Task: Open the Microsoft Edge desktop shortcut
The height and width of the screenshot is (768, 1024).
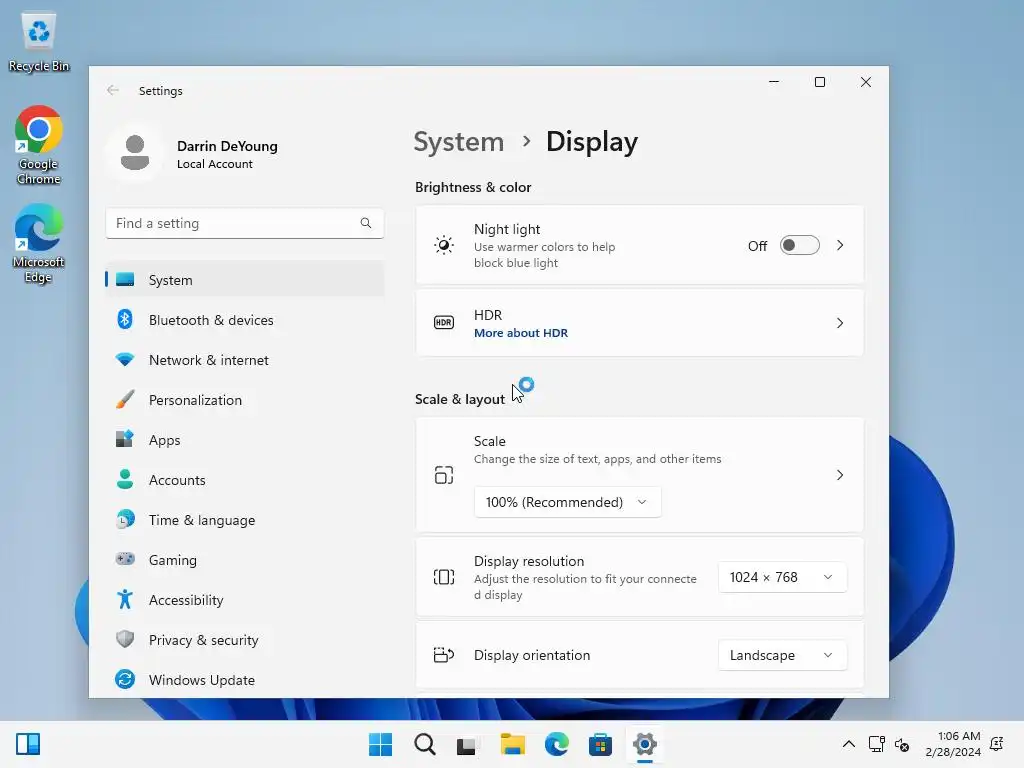Action: tap(39, 243)
